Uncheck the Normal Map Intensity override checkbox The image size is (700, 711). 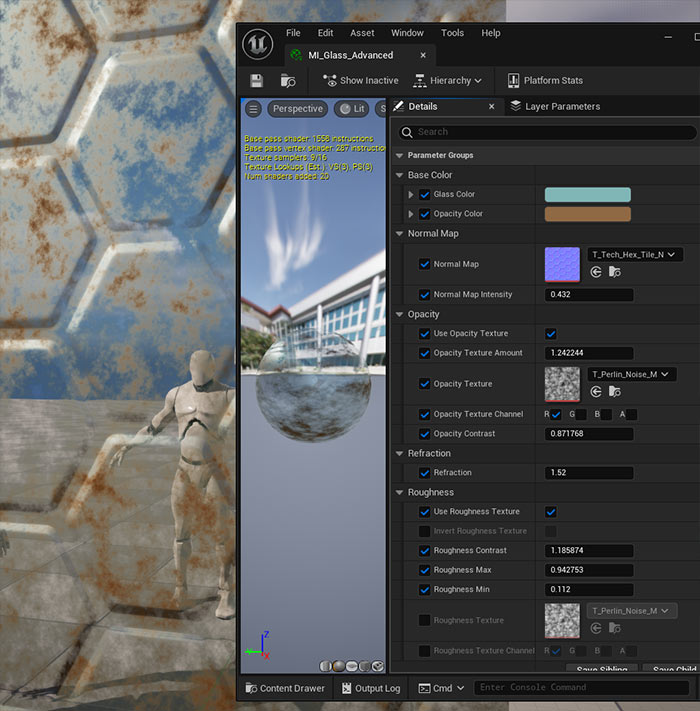pyautogui.click(x=425, y=295)
